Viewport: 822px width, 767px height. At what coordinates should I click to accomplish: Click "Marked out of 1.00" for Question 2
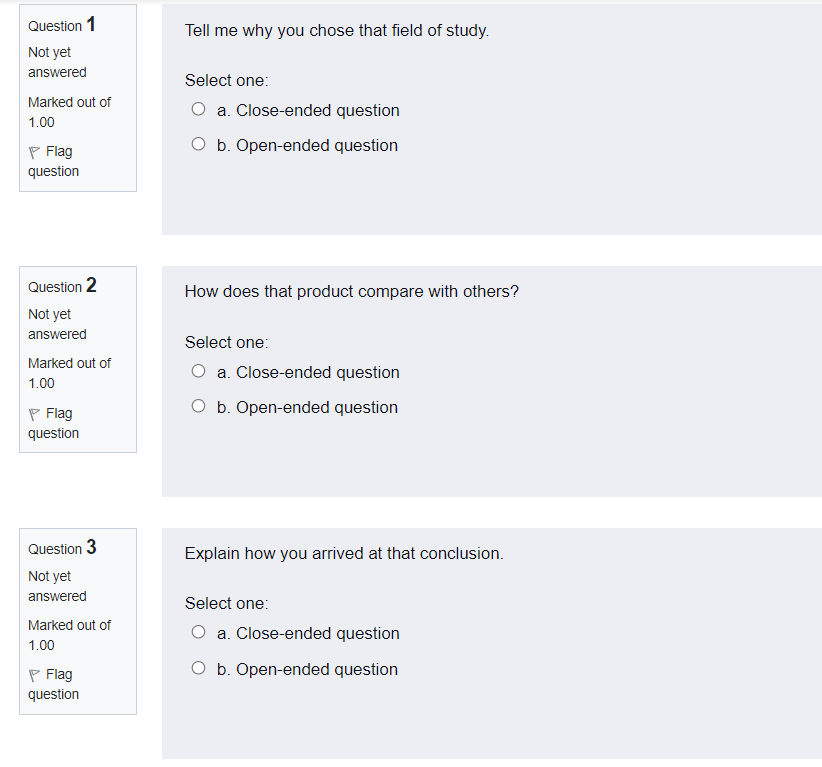[69, 373]
